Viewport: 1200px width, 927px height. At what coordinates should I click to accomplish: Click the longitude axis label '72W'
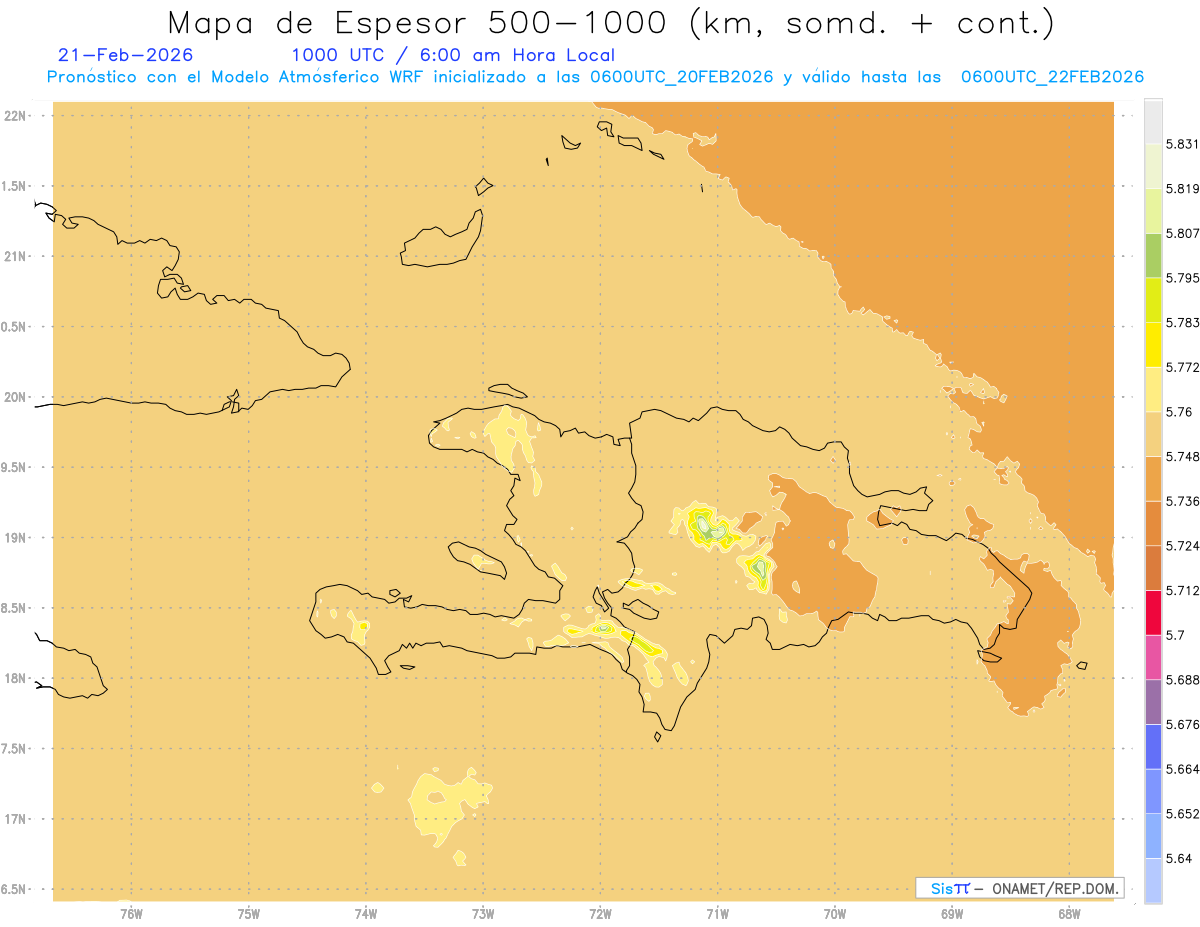click(x=600, y=914)
